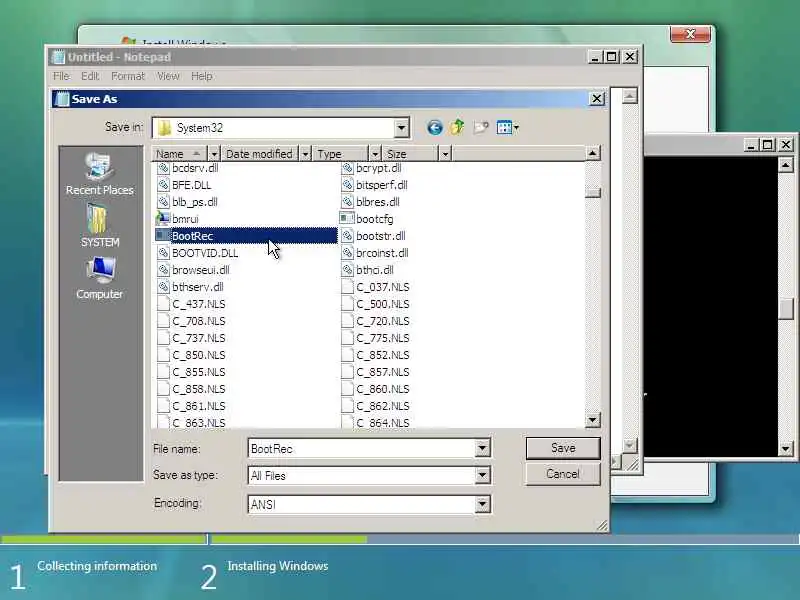Image resolution: width=800 pixels, height=600 pixels.
Task: Select the bootcfg application icon
Action: pyautogui.click(x=347, y=219)
